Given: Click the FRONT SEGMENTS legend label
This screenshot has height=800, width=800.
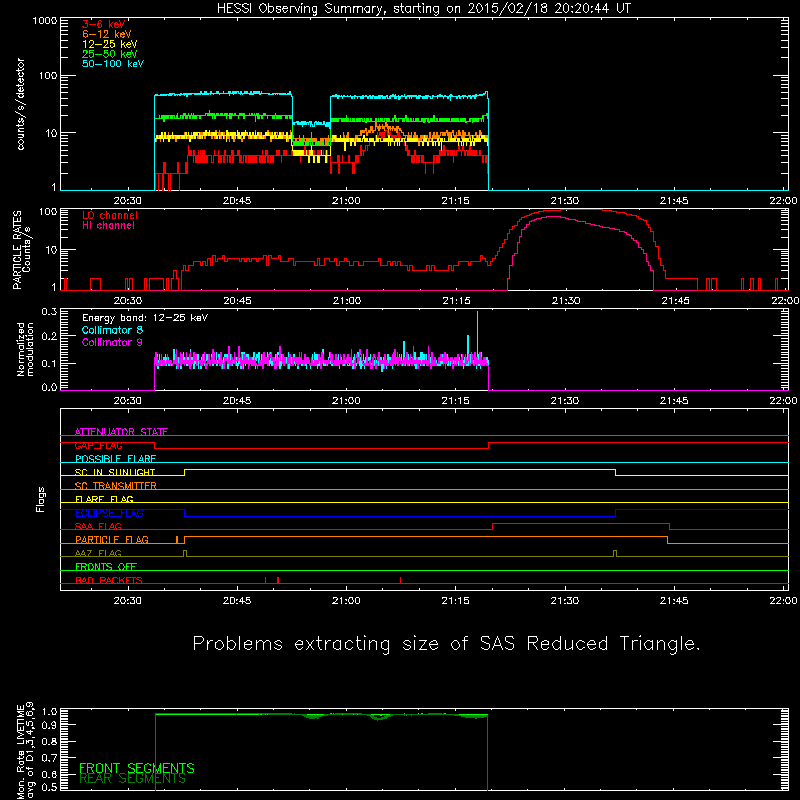Looking at the screenshot, I should pos(137,768).
